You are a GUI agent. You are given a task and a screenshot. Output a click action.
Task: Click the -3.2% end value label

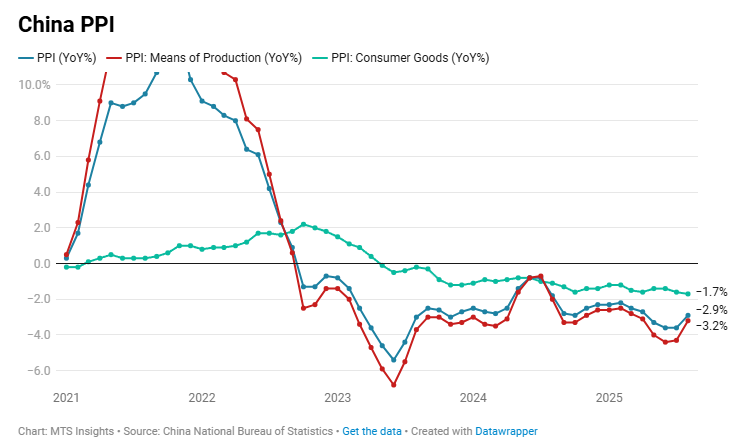(711, 326)
